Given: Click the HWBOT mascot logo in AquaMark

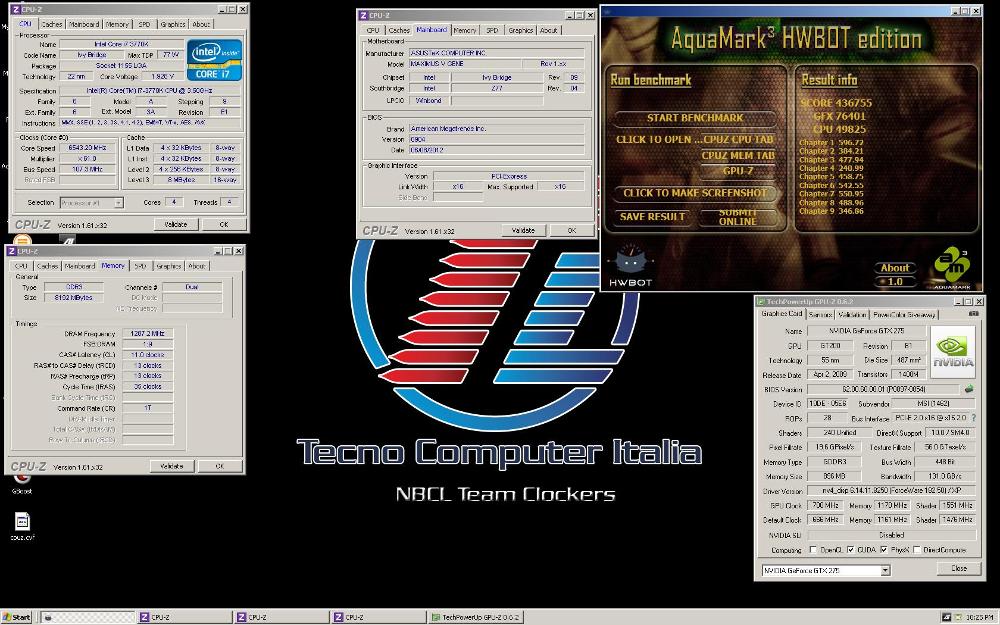Looking at the screenshot, I should (x=630, y=264).
